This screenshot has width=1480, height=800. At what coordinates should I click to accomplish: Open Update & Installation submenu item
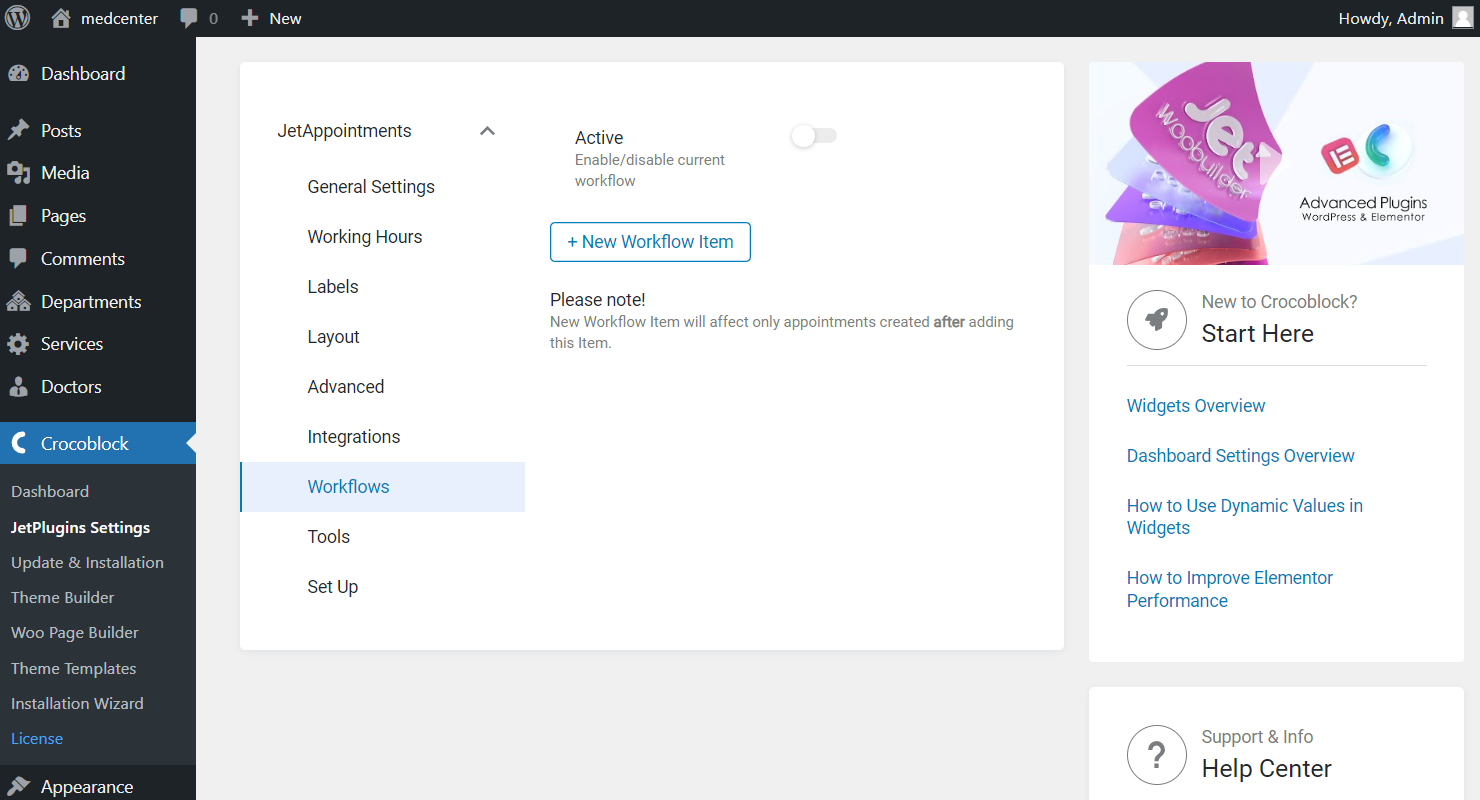coord(87,563)
